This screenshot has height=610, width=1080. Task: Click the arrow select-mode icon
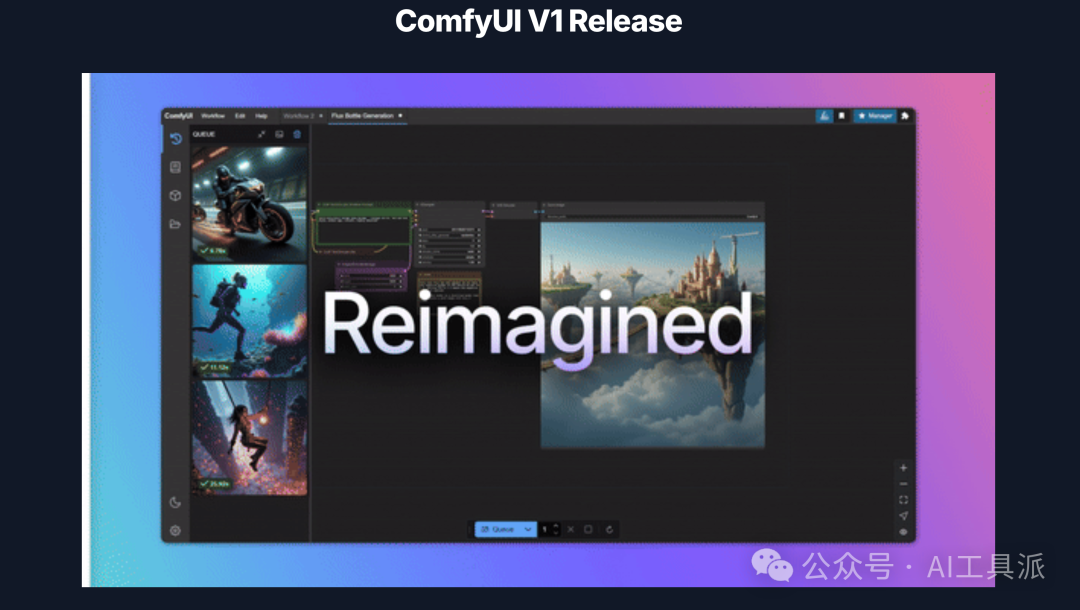(904, 516)
